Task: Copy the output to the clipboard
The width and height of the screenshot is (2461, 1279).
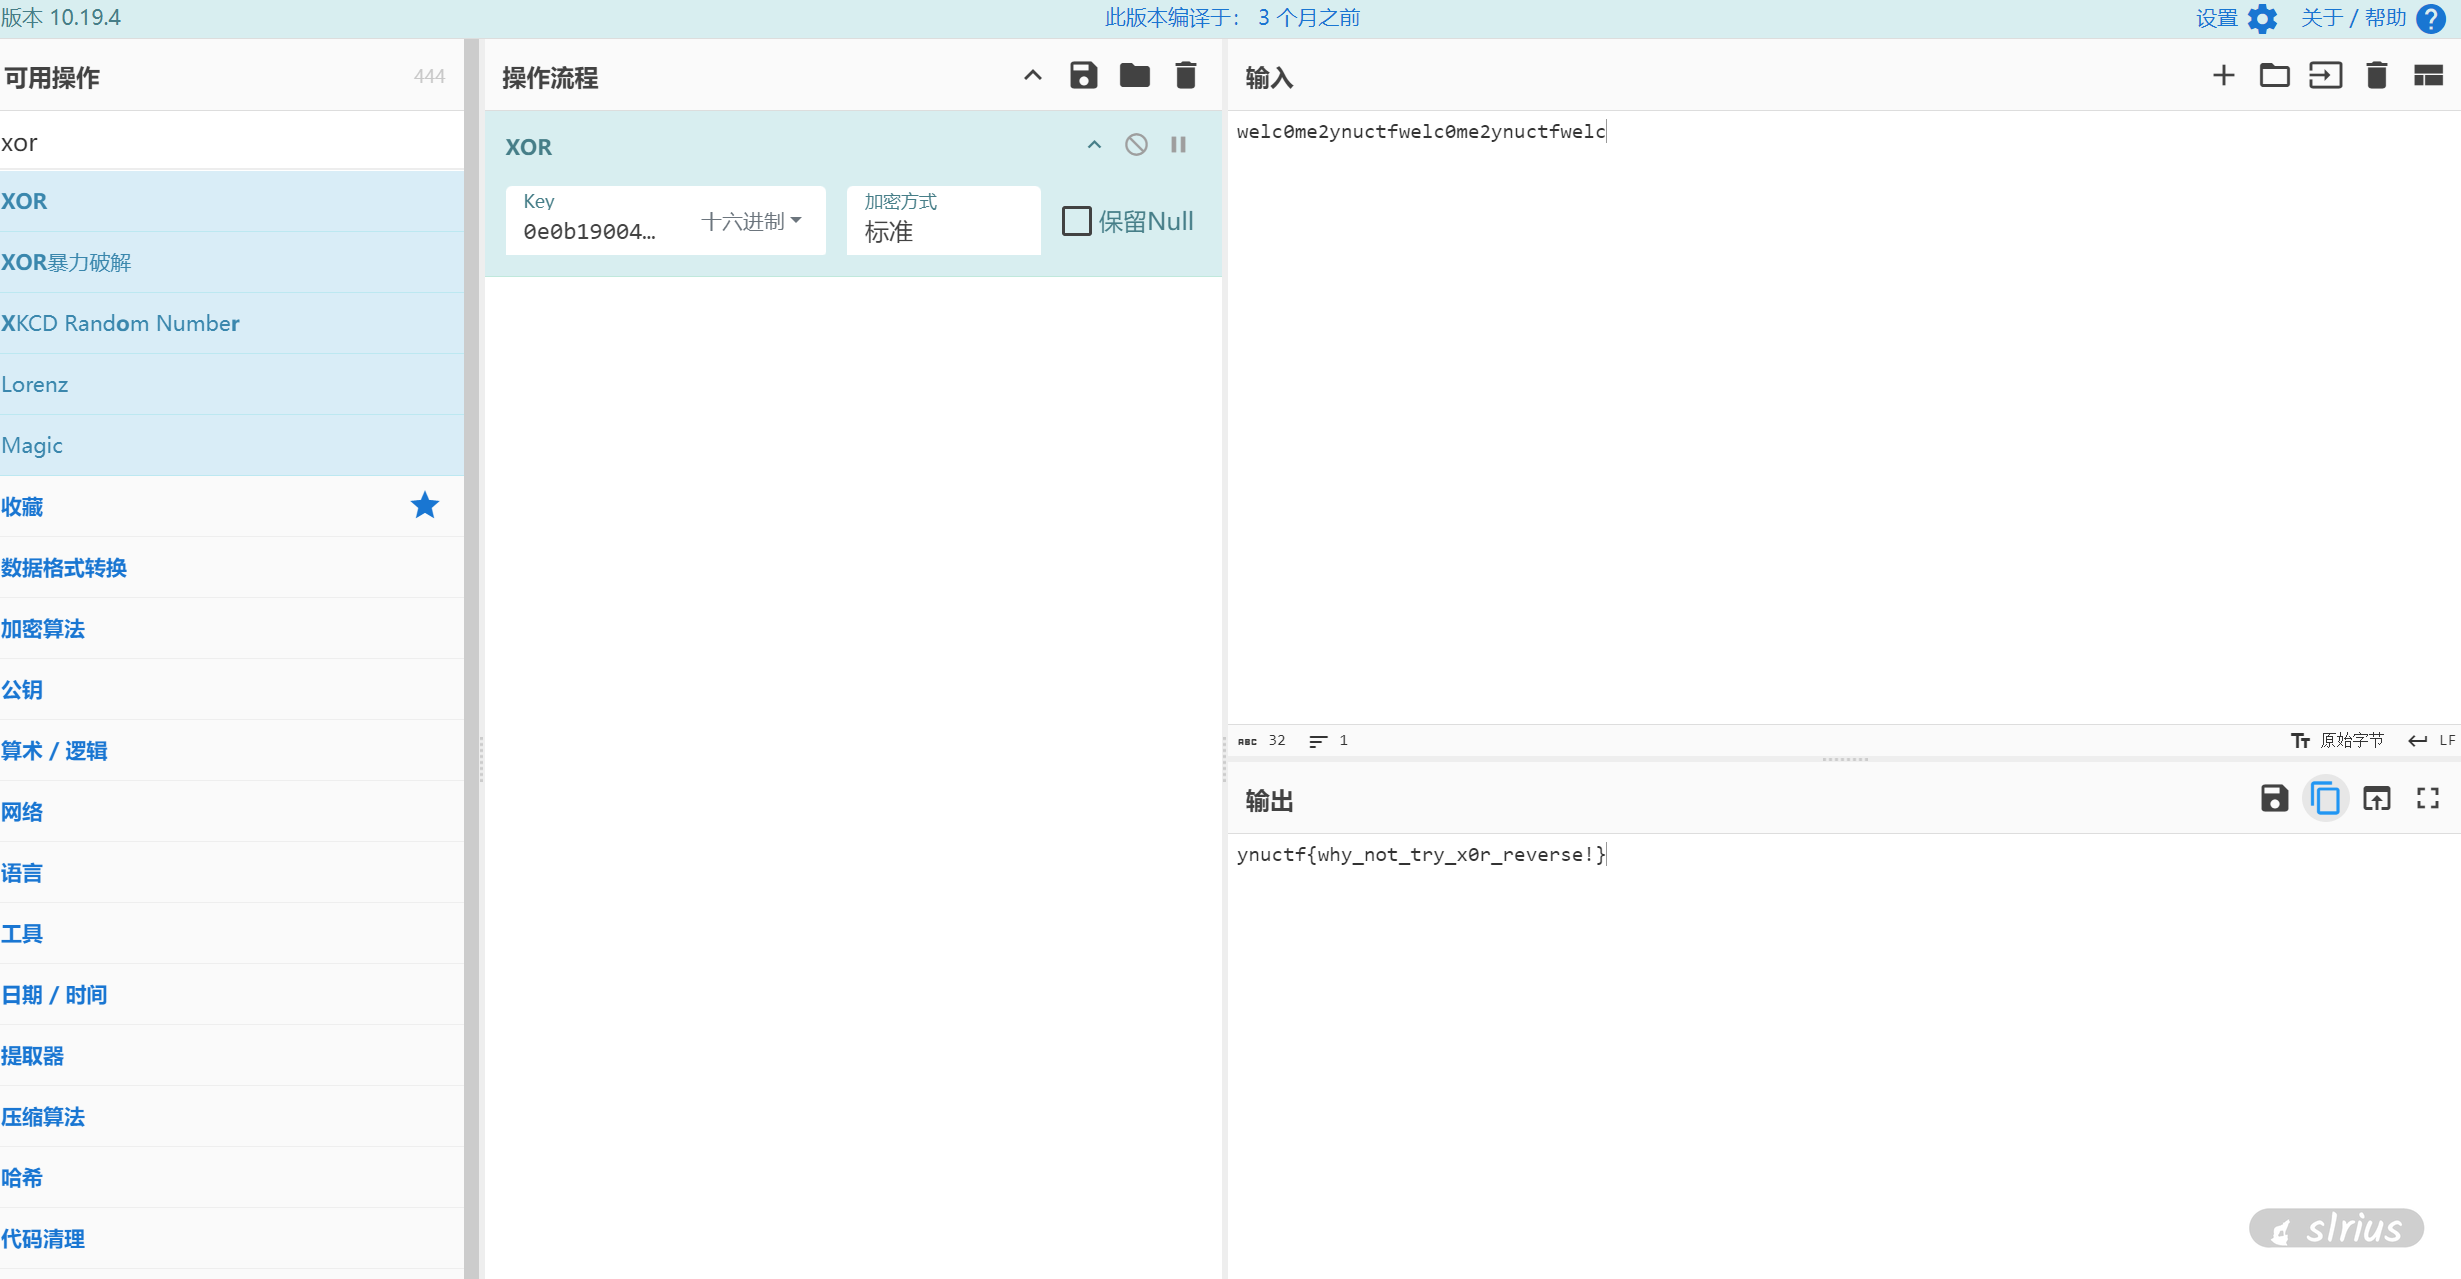Action: pyautogui.click(x=2325, y=799)
